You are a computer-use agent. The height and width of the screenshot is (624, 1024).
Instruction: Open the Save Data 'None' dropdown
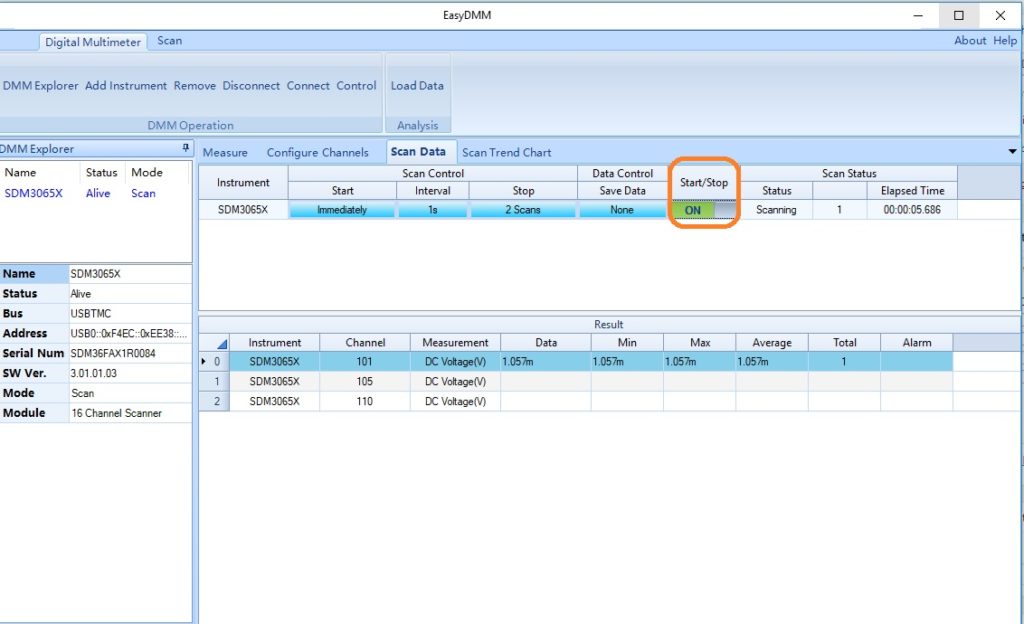pos(622,210)
